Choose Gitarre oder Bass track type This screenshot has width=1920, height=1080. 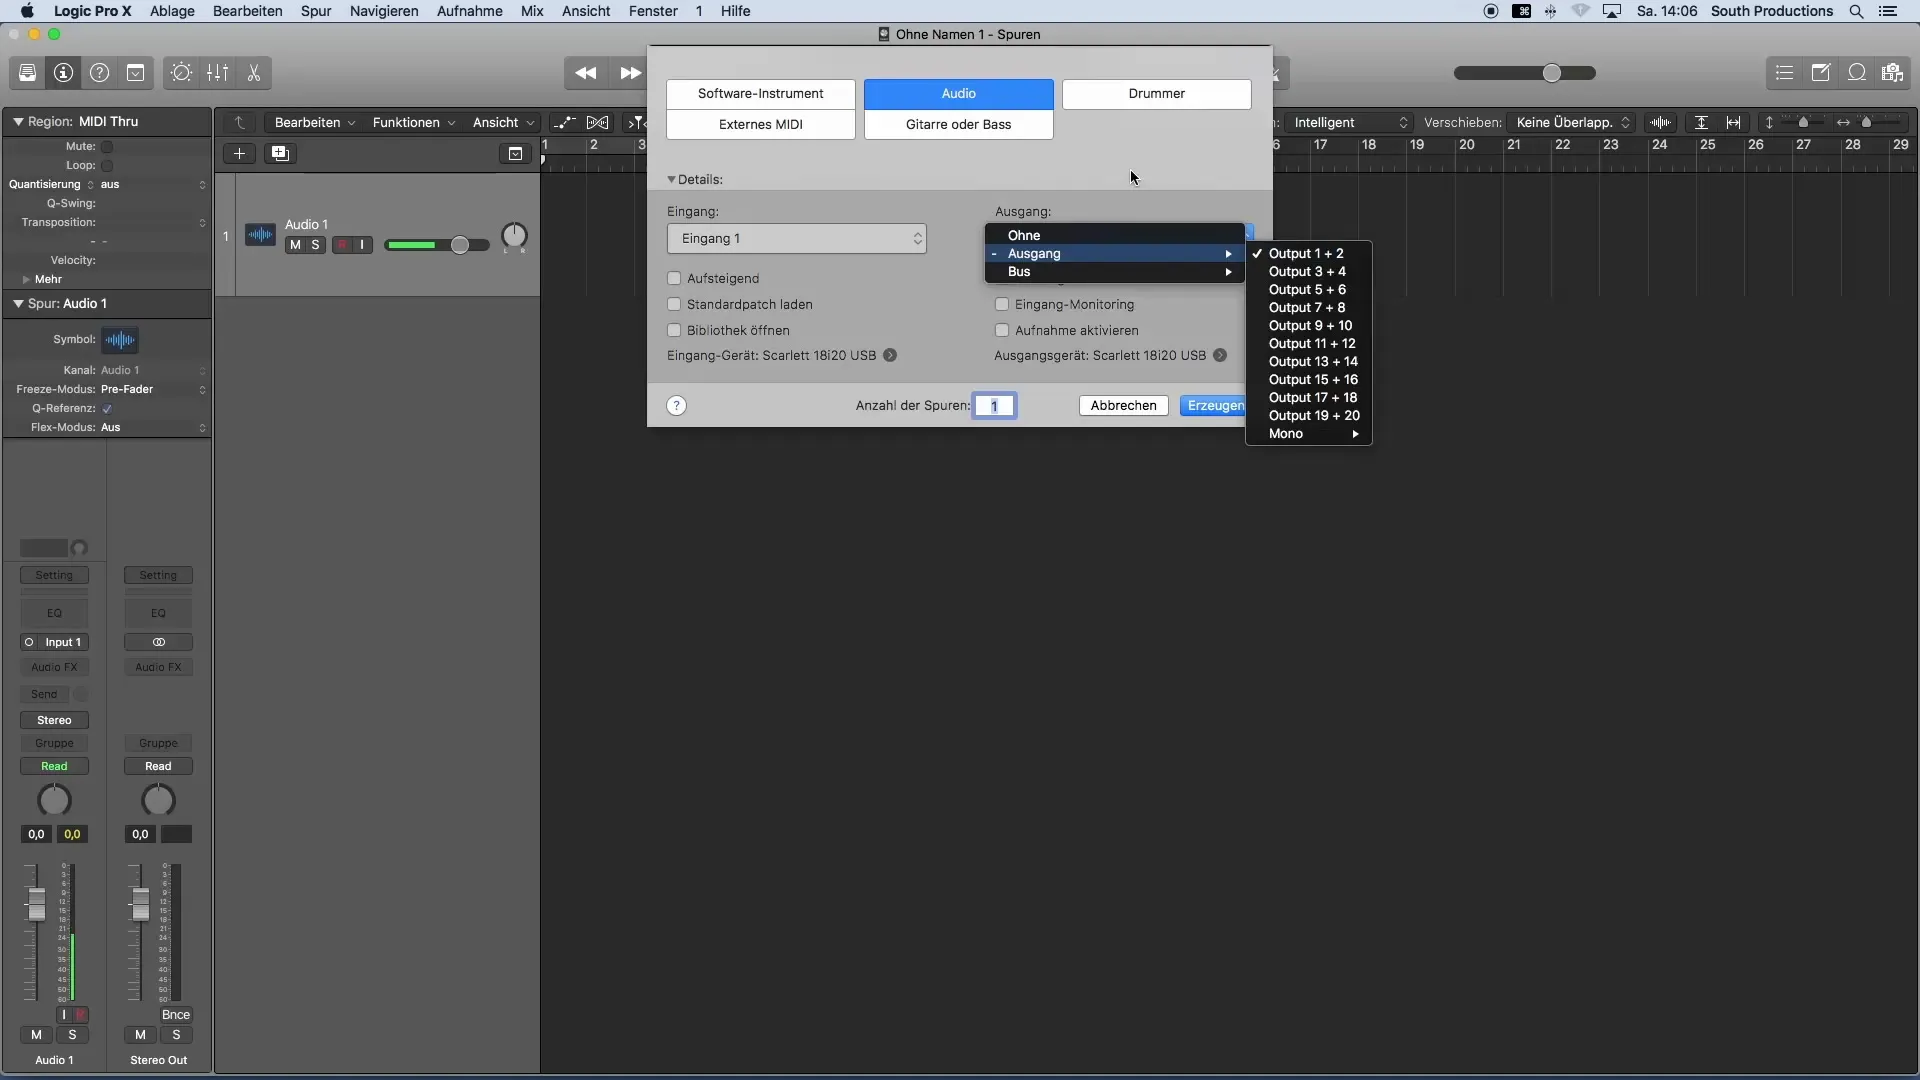[959, 124]
